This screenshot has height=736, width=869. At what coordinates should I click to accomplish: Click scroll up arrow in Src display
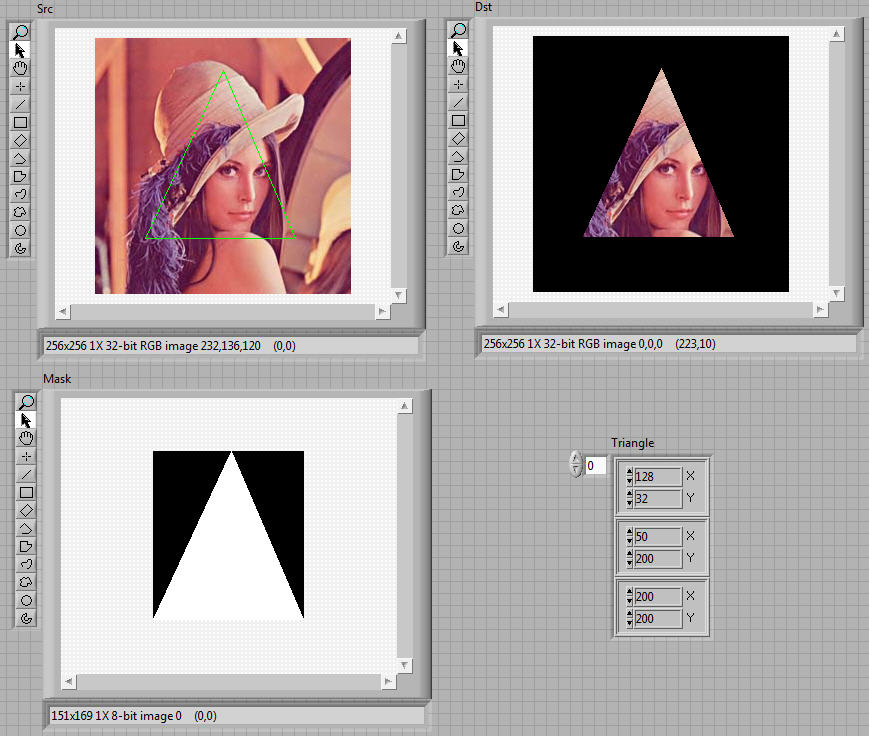[x=398, y=37]
